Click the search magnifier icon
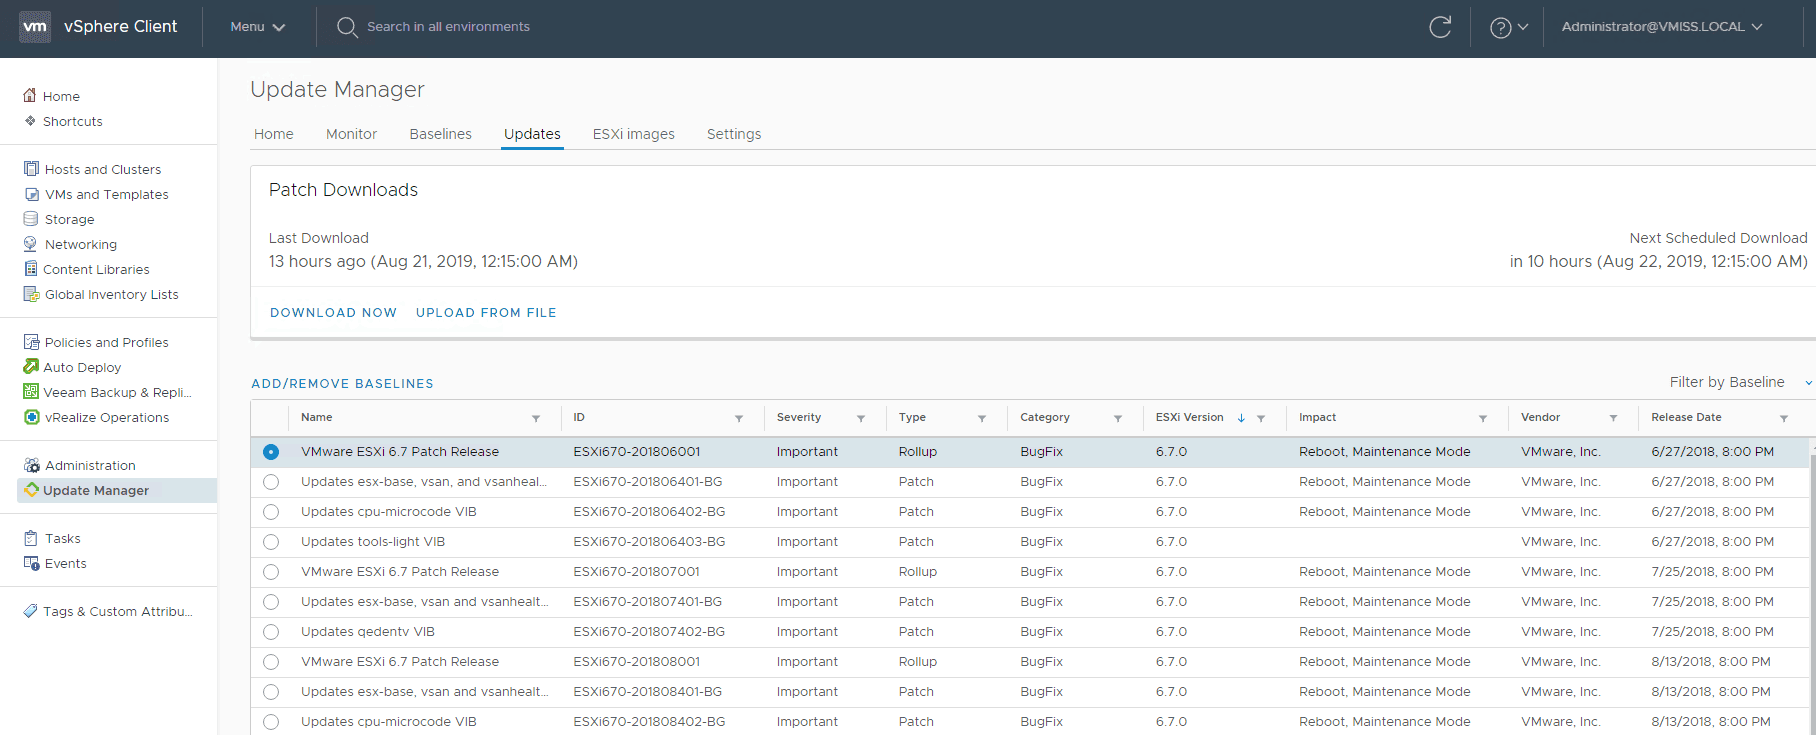Image resolution: width=1816 pixels, height=735 pixels. coord(346,27)
